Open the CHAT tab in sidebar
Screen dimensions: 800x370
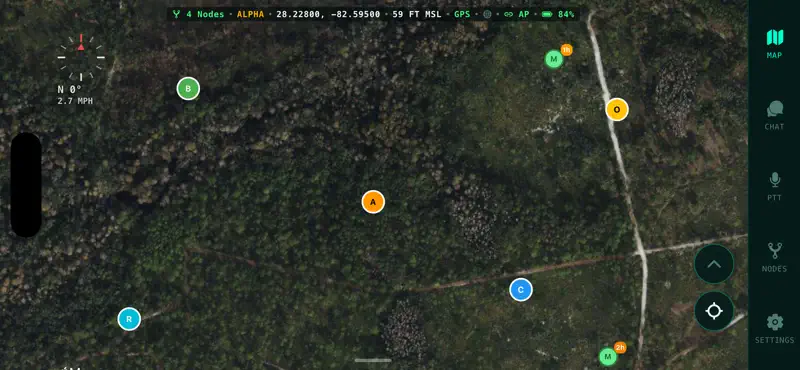pos(774,115)
